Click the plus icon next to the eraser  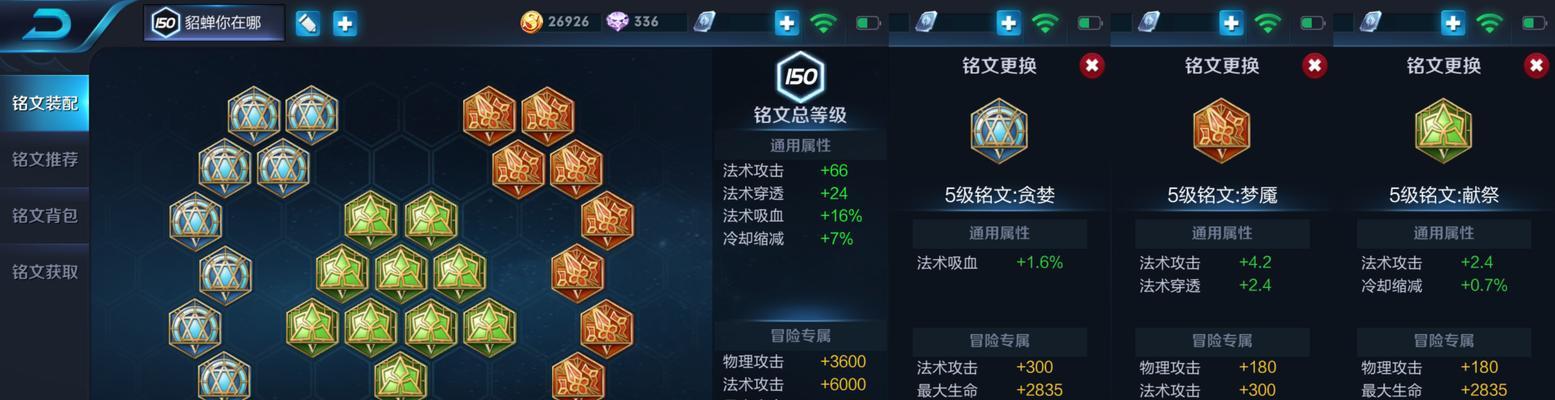click(x=344, y=23)
